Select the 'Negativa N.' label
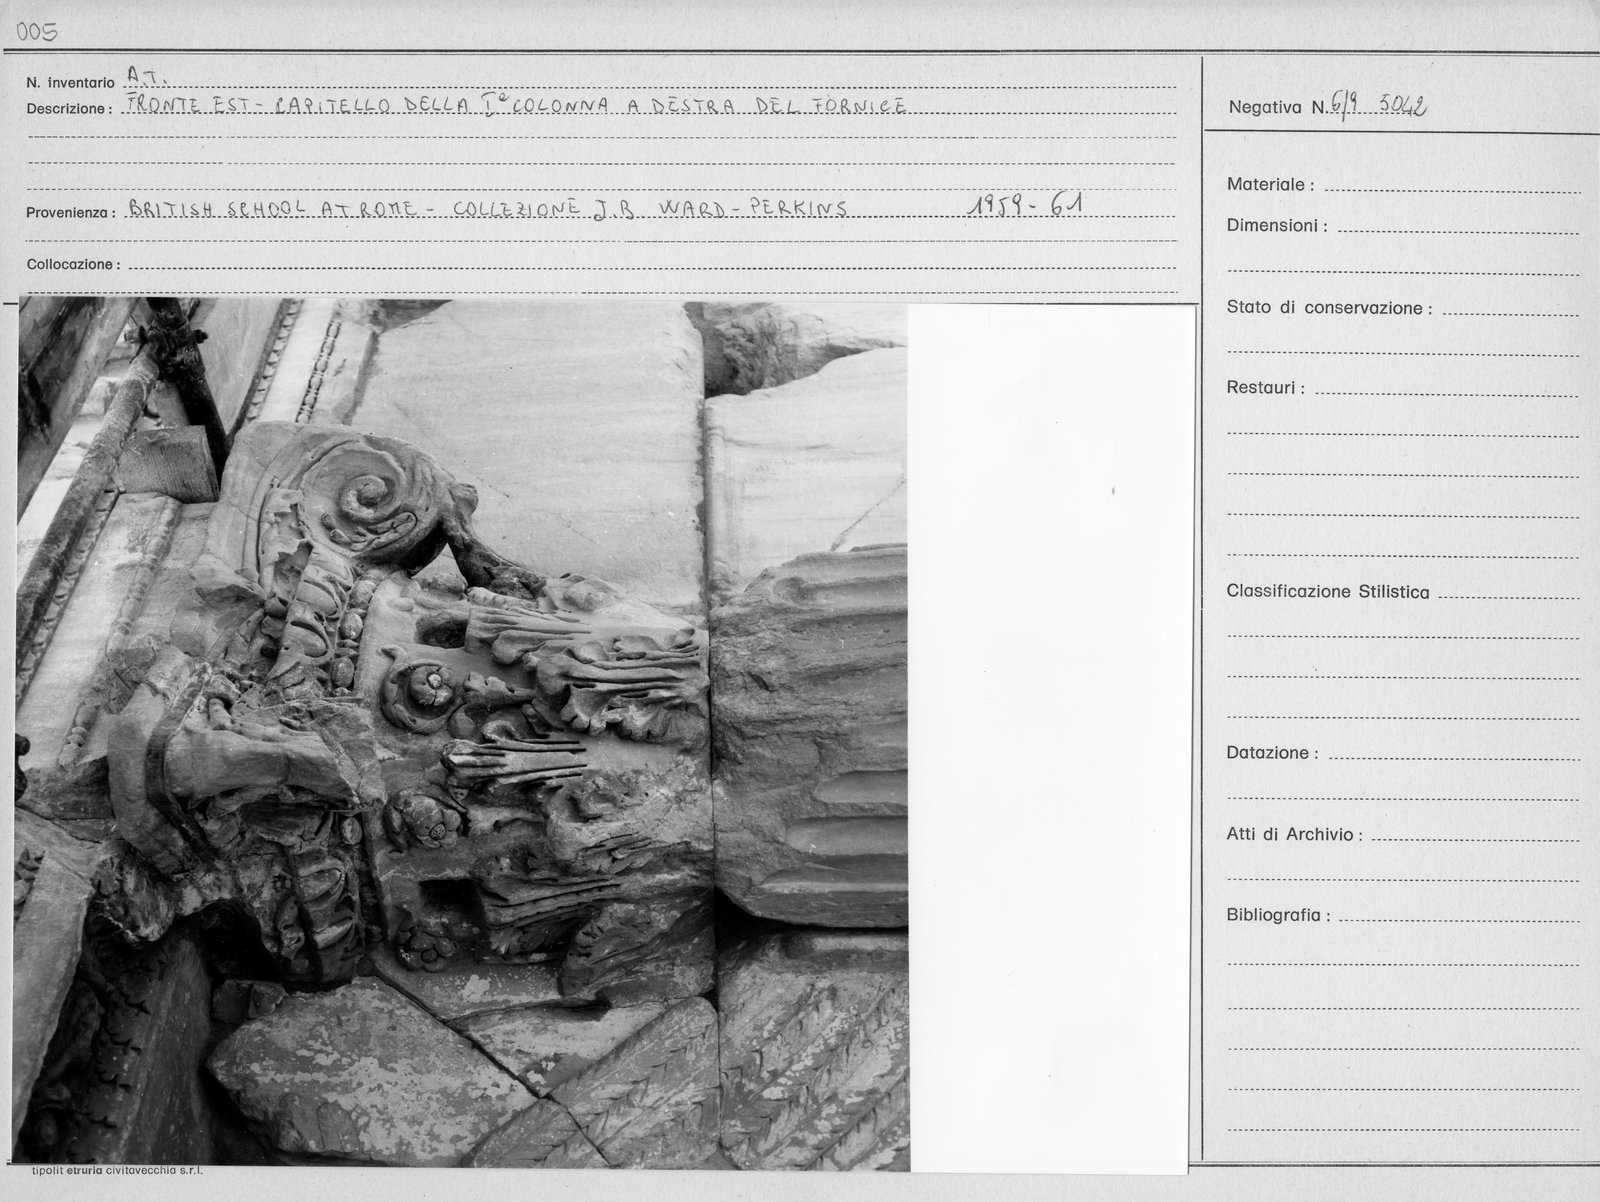 pos(1277,107)
